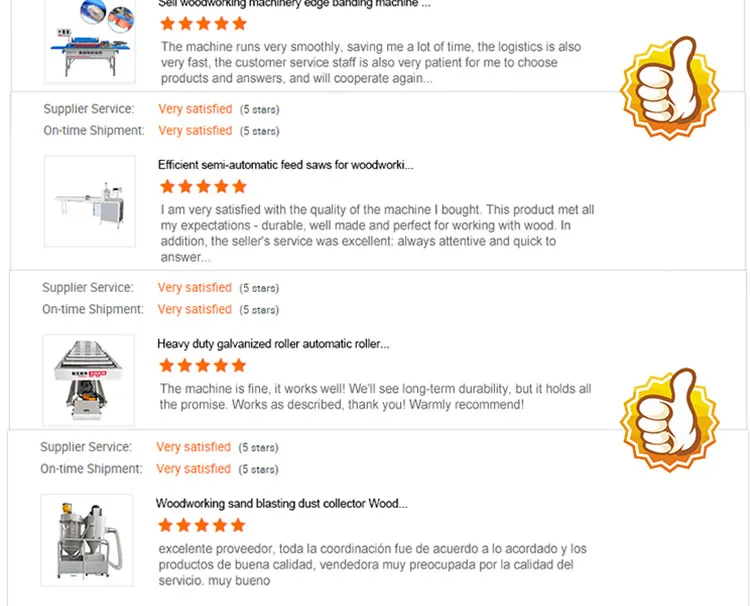Click the edge banding machine product thumbnail
The image size is (750, 606).
(89, 40)
